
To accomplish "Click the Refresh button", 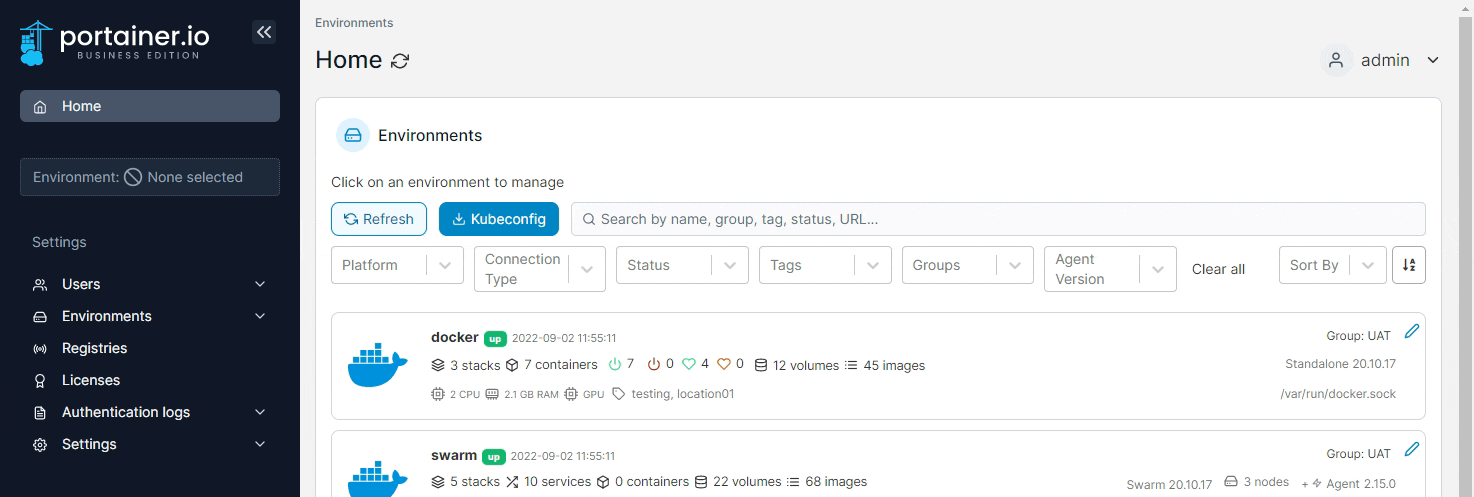I will [379, 219].
